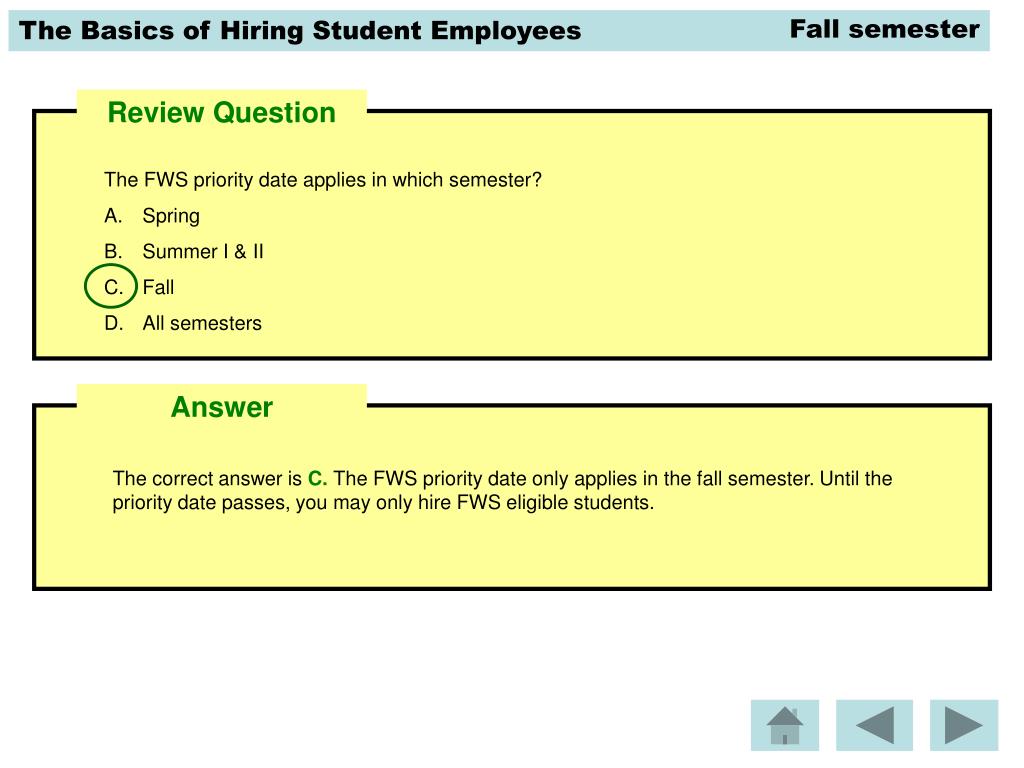Click the letter D. option marker

click(x=114, y=323)
